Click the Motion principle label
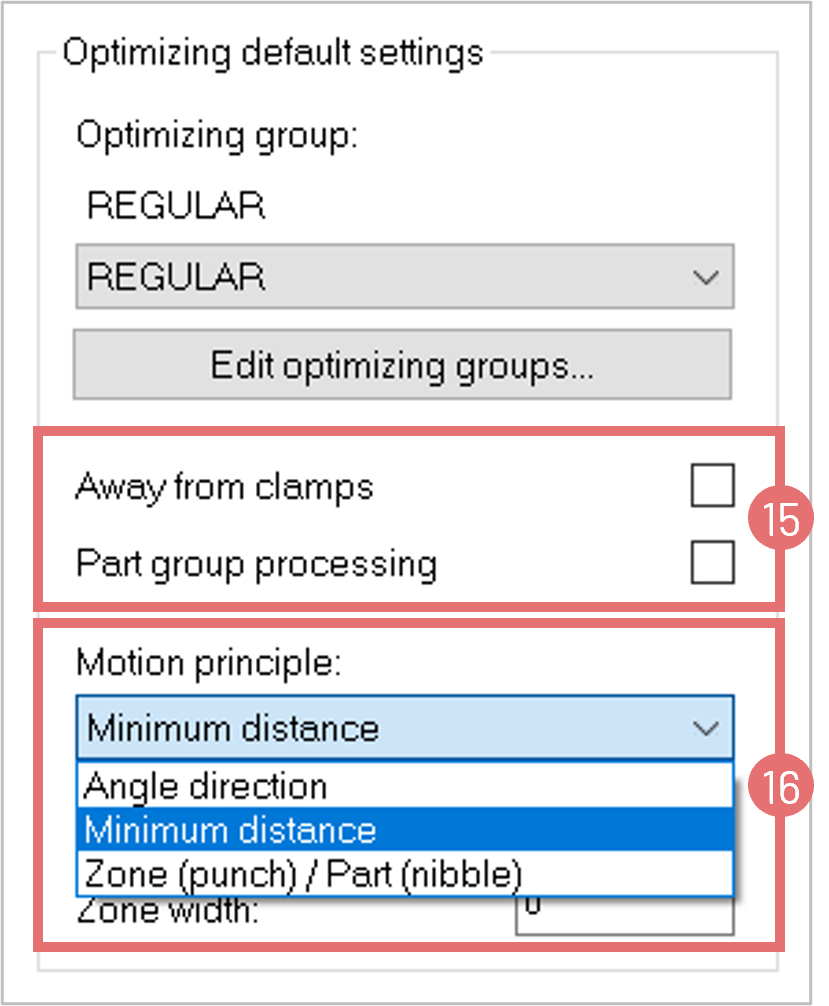 (x=208, y=661)
